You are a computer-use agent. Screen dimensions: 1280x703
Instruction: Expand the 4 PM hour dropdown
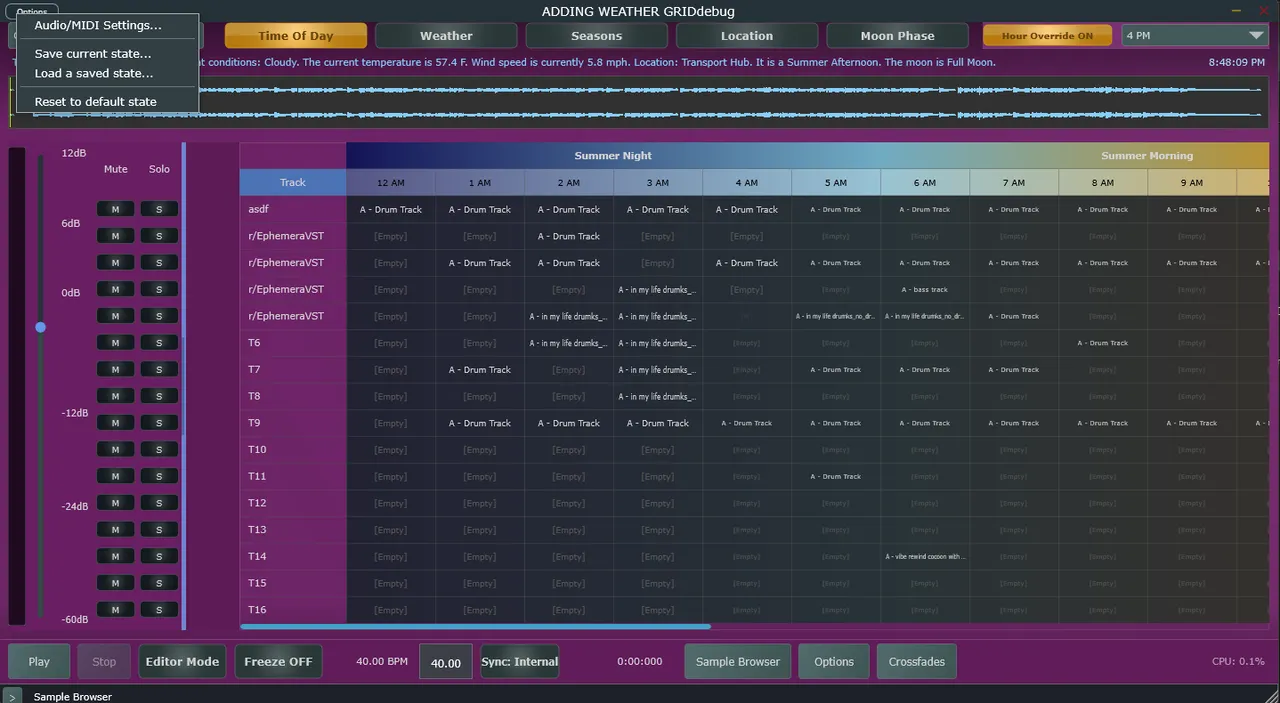pyautogui.click(x=1194, y=36)
